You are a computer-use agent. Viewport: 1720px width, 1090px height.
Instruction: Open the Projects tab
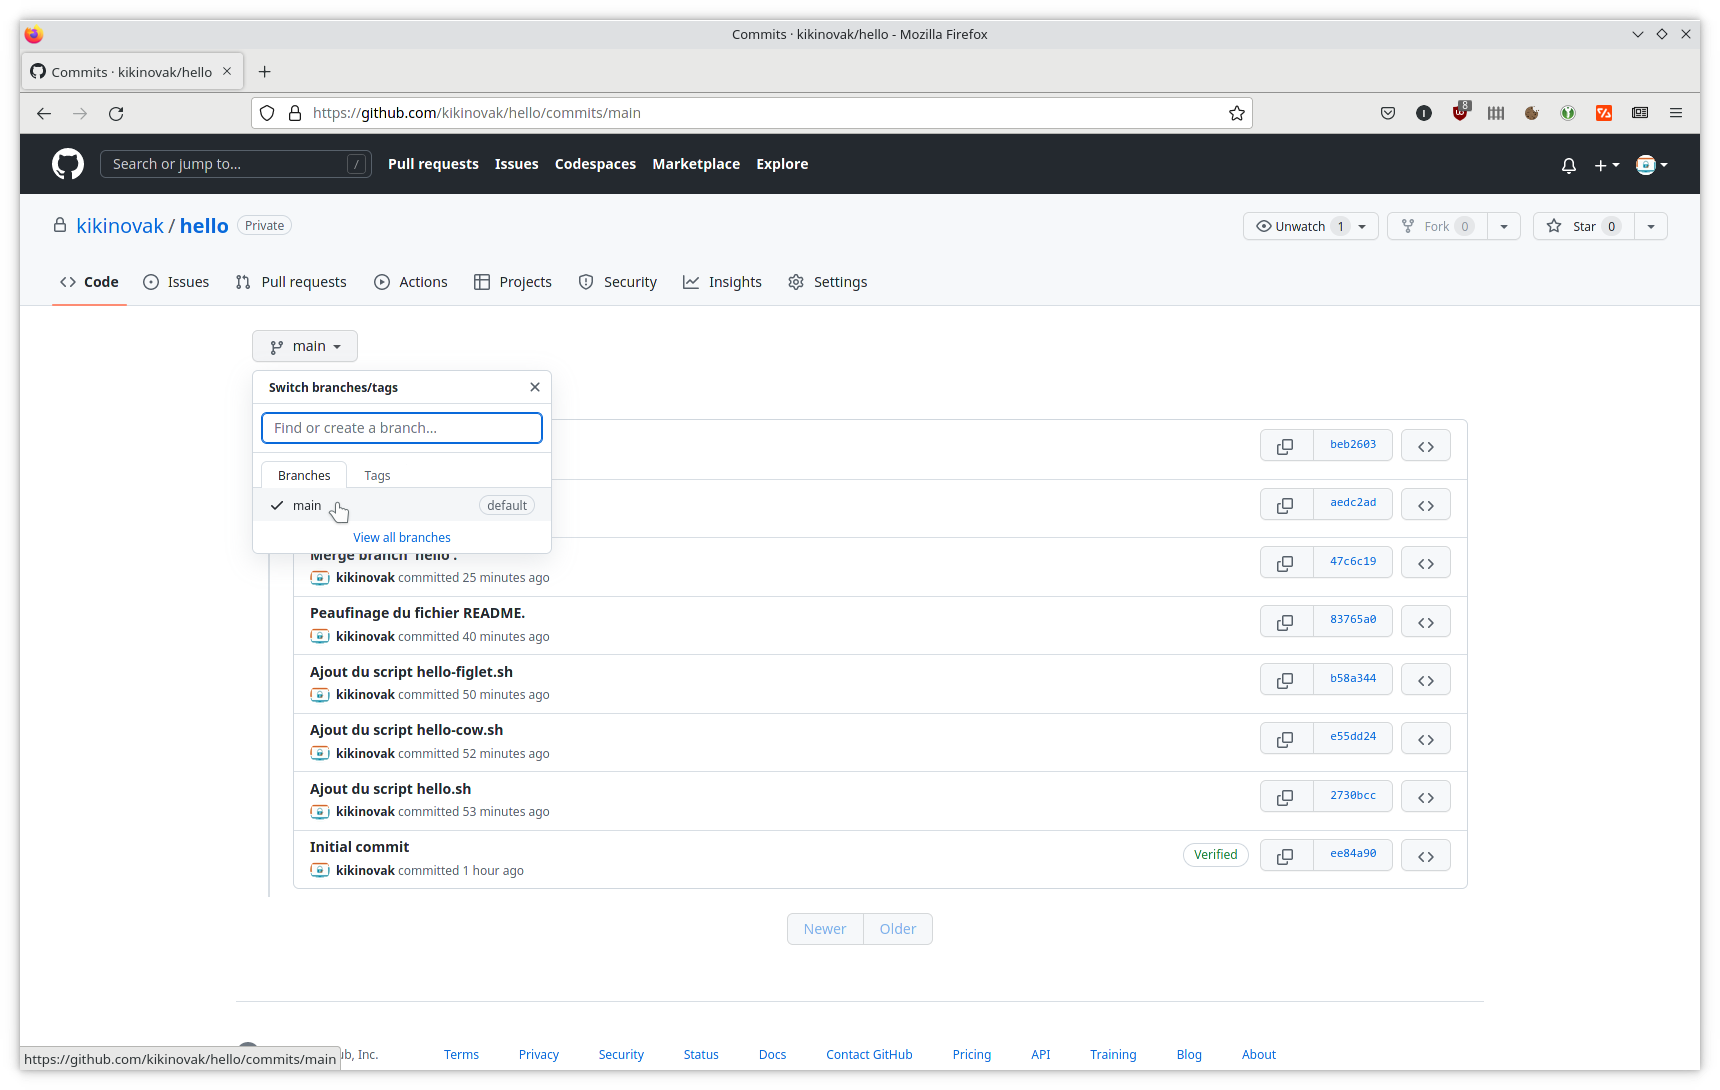[513, 282]
